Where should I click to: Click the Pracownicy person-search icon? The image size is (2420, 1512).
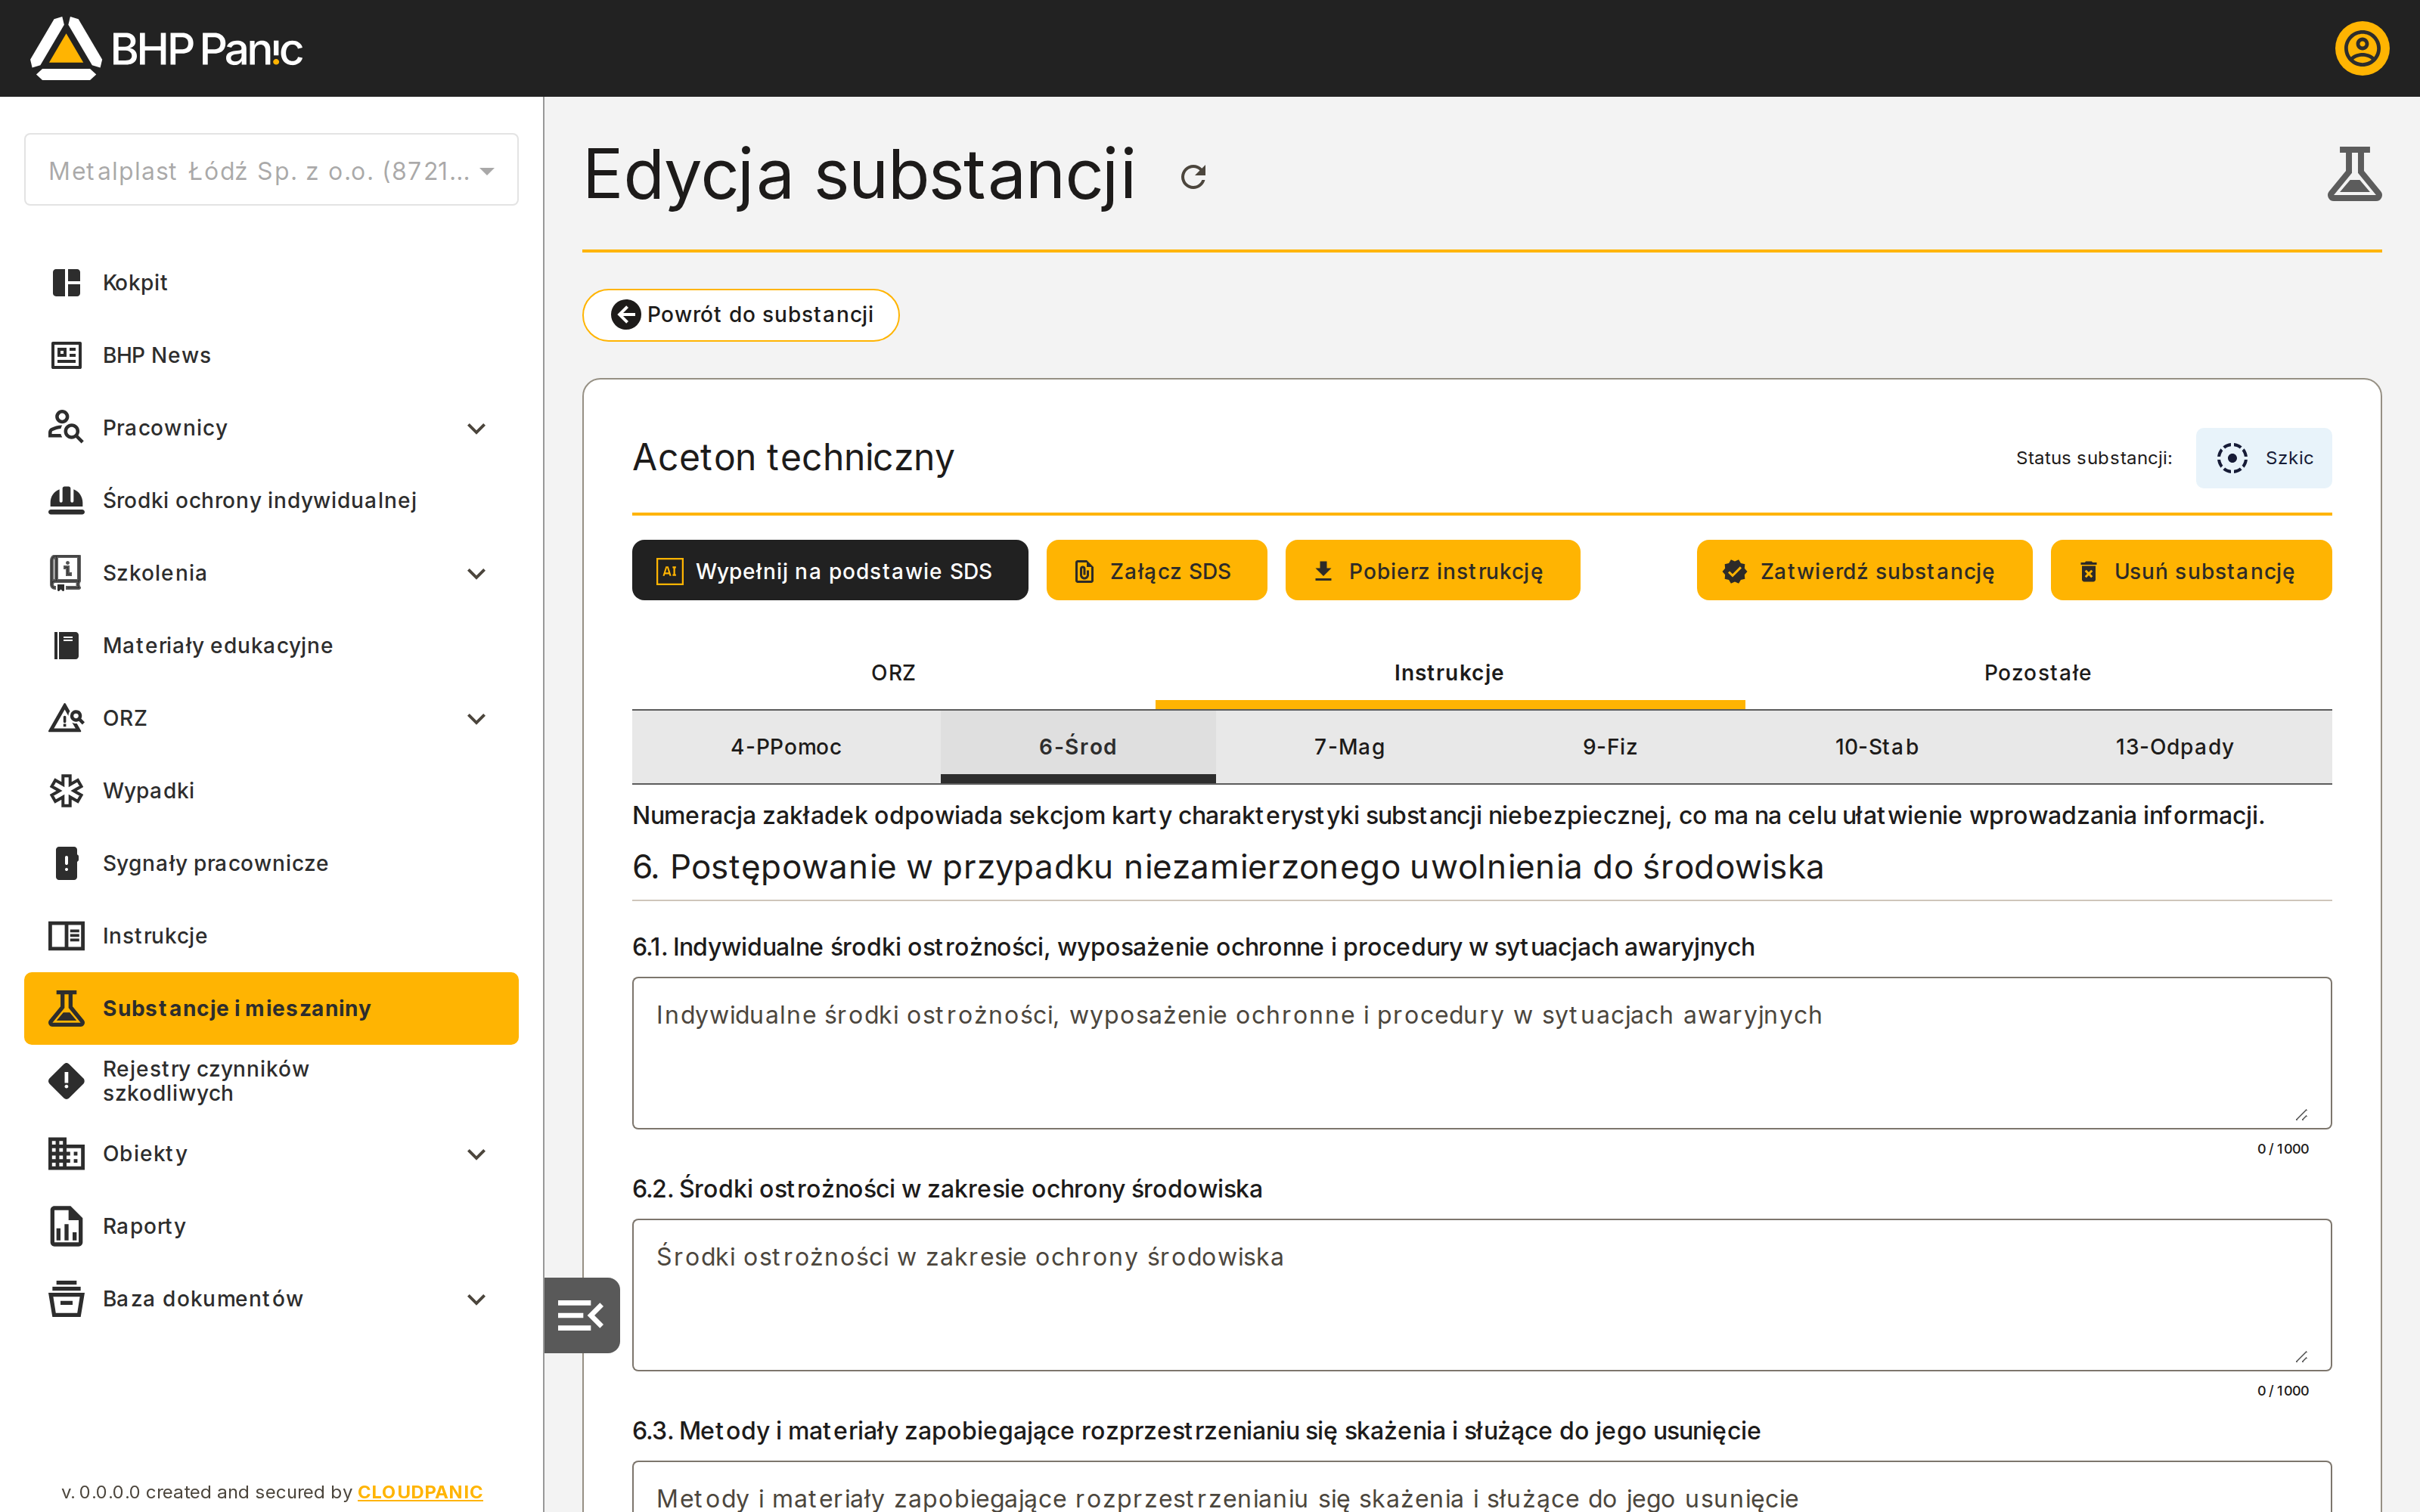pos(66,428)
